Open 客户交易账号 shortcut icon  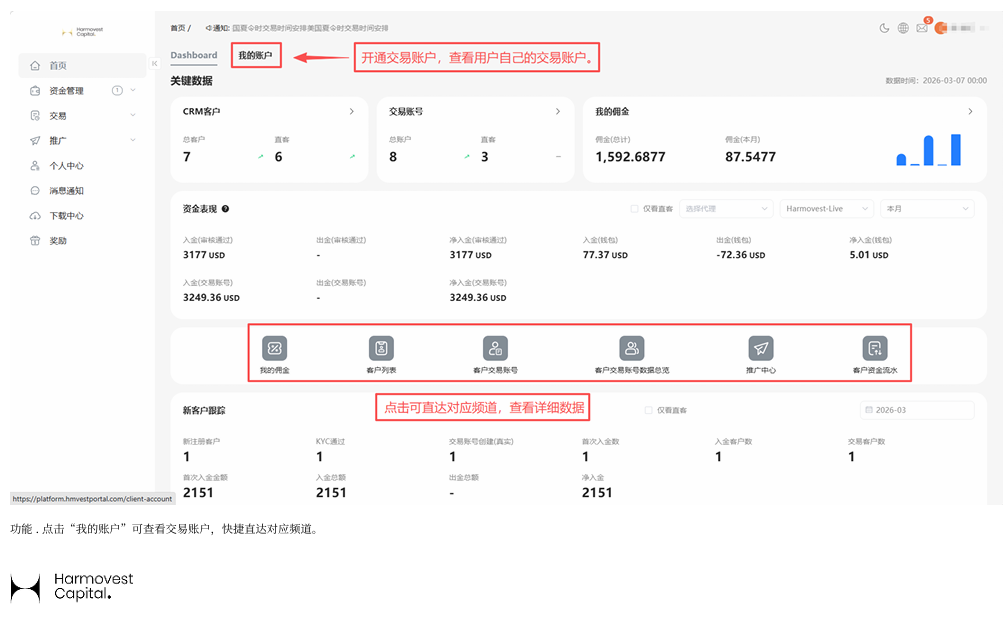[495, 349]
